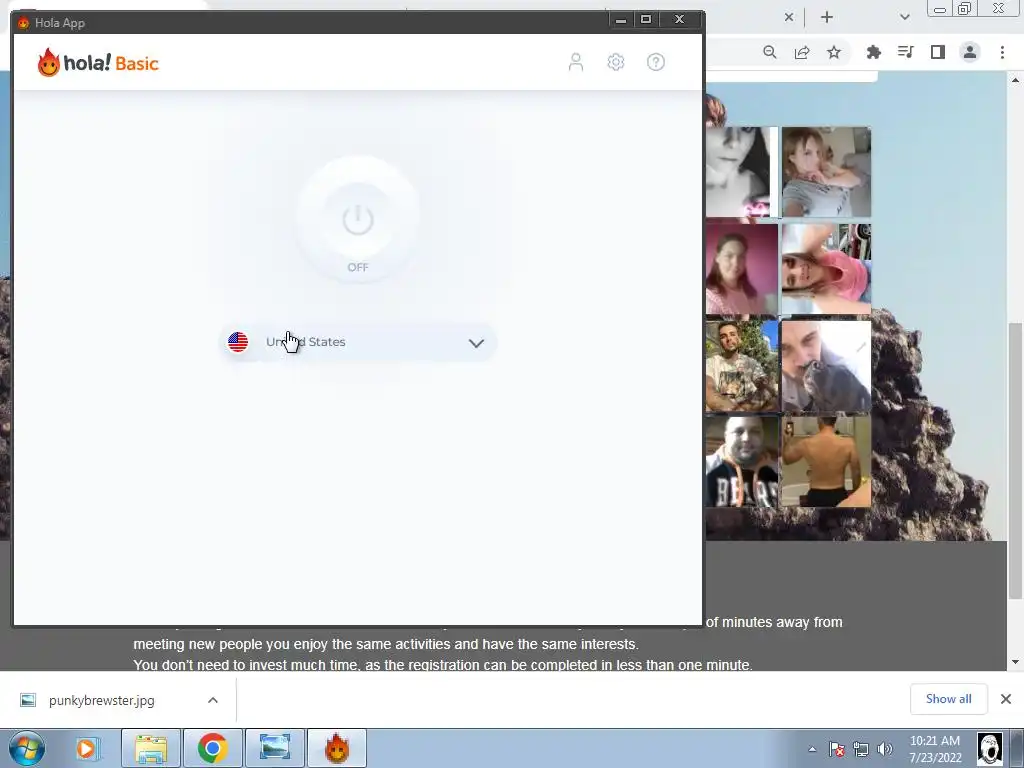Bookmark this page with star icon
Screen dimensions: 1024x768
(x=834, y=52)
